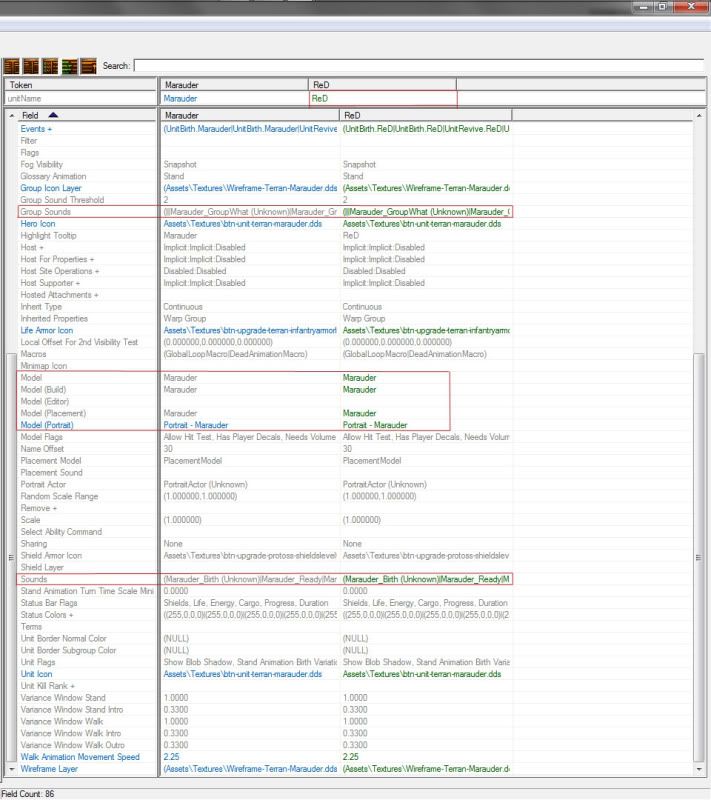
Task: Click the Marauder header in the token table
Action: click(x=234, y=85)
